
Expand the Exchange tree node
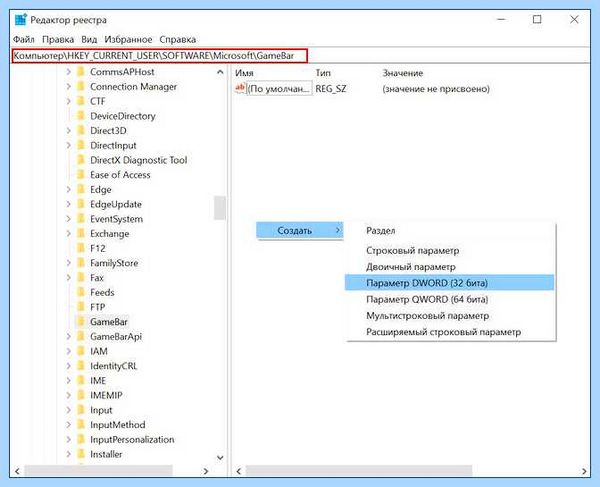pyautogui.click(x=68, y=233)
